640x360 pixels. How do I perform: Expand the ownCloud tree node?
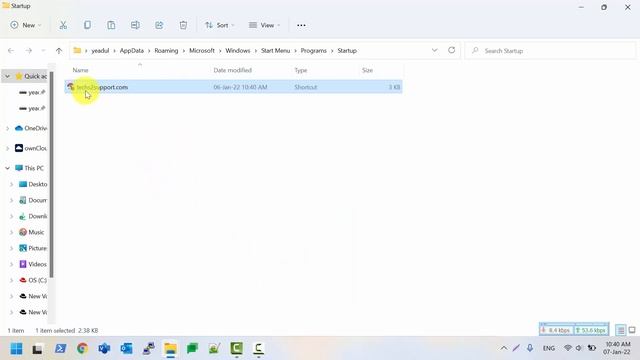[x=7, y=148]
